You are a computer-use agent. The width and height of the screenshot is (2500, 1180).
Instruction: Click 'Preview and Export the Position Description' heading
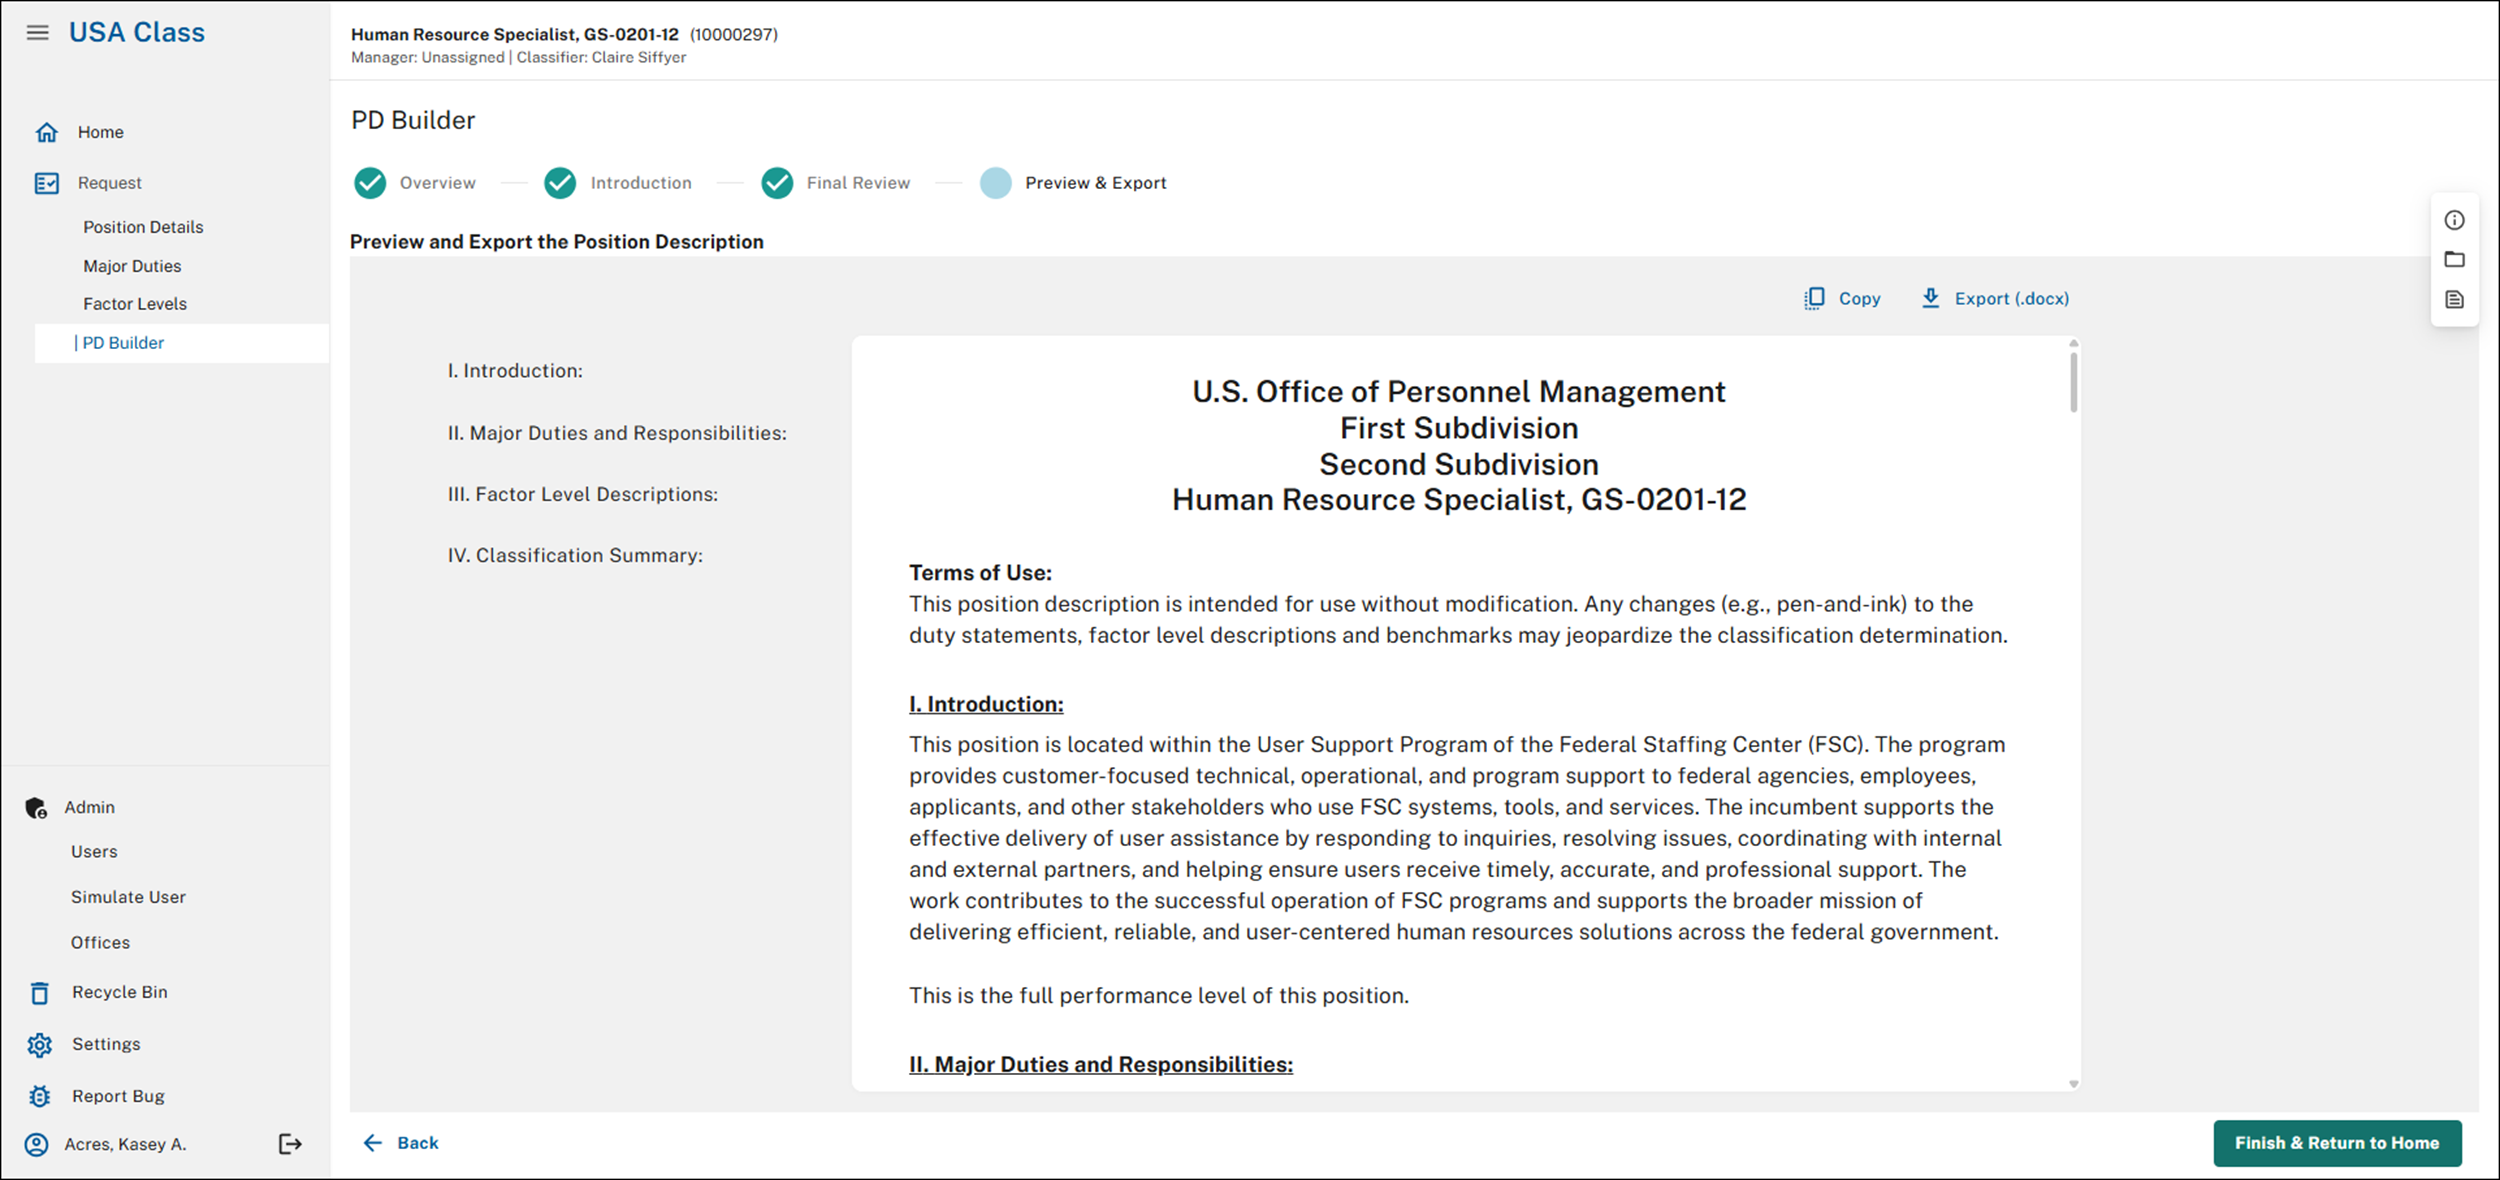(x=557, y=242)
